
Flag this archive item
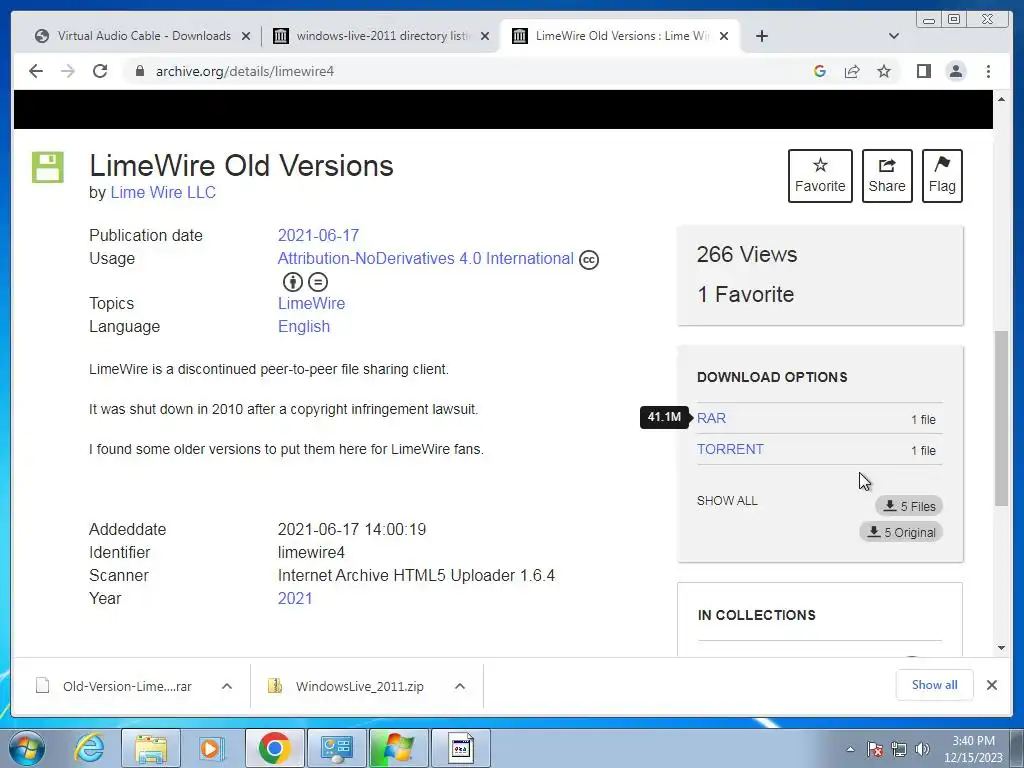coord(942,176)
